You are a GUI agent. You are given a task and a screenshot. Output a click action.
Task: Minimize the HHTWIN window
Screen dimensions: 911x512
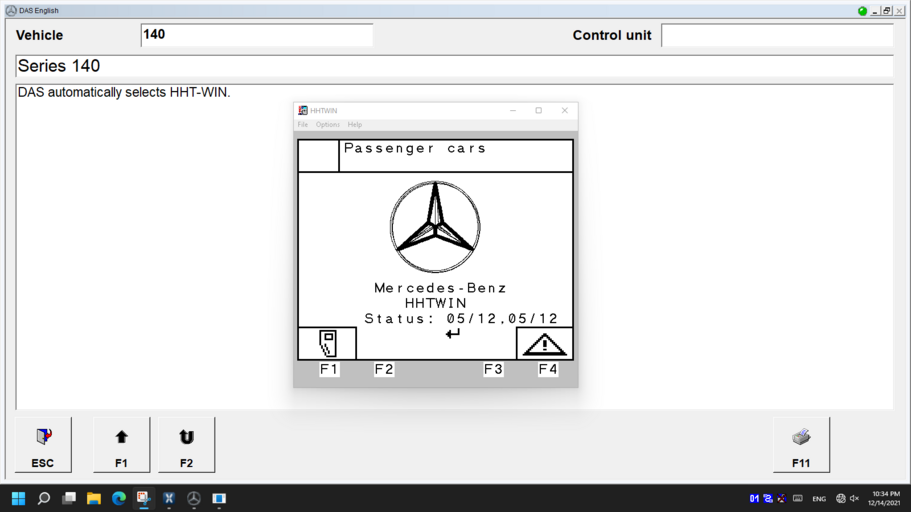point(513,110)
